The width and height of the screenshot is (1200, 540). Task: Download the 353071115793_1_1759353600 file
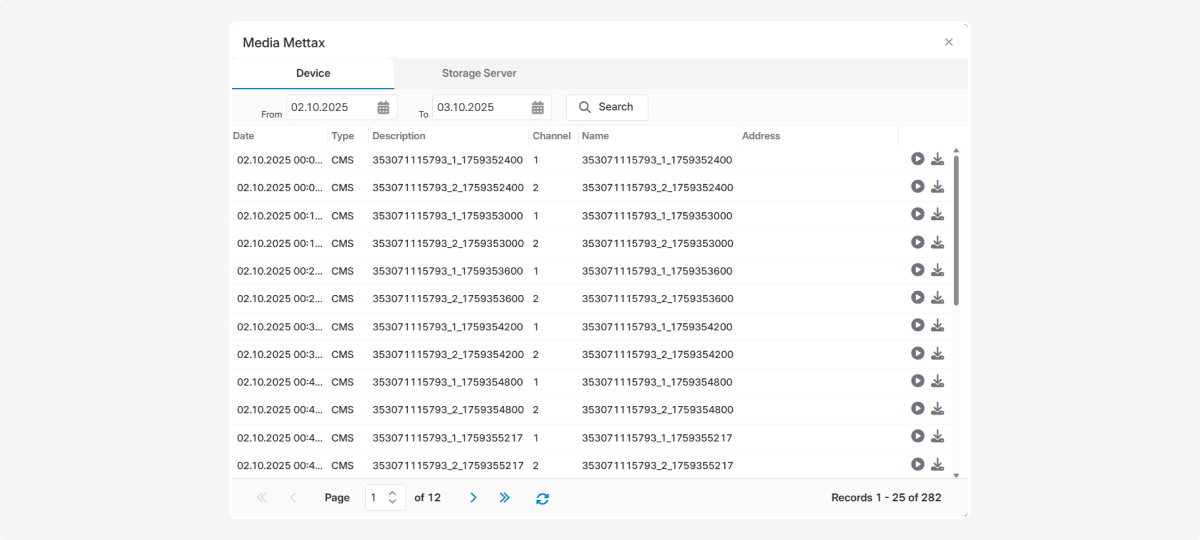point(937,270)
